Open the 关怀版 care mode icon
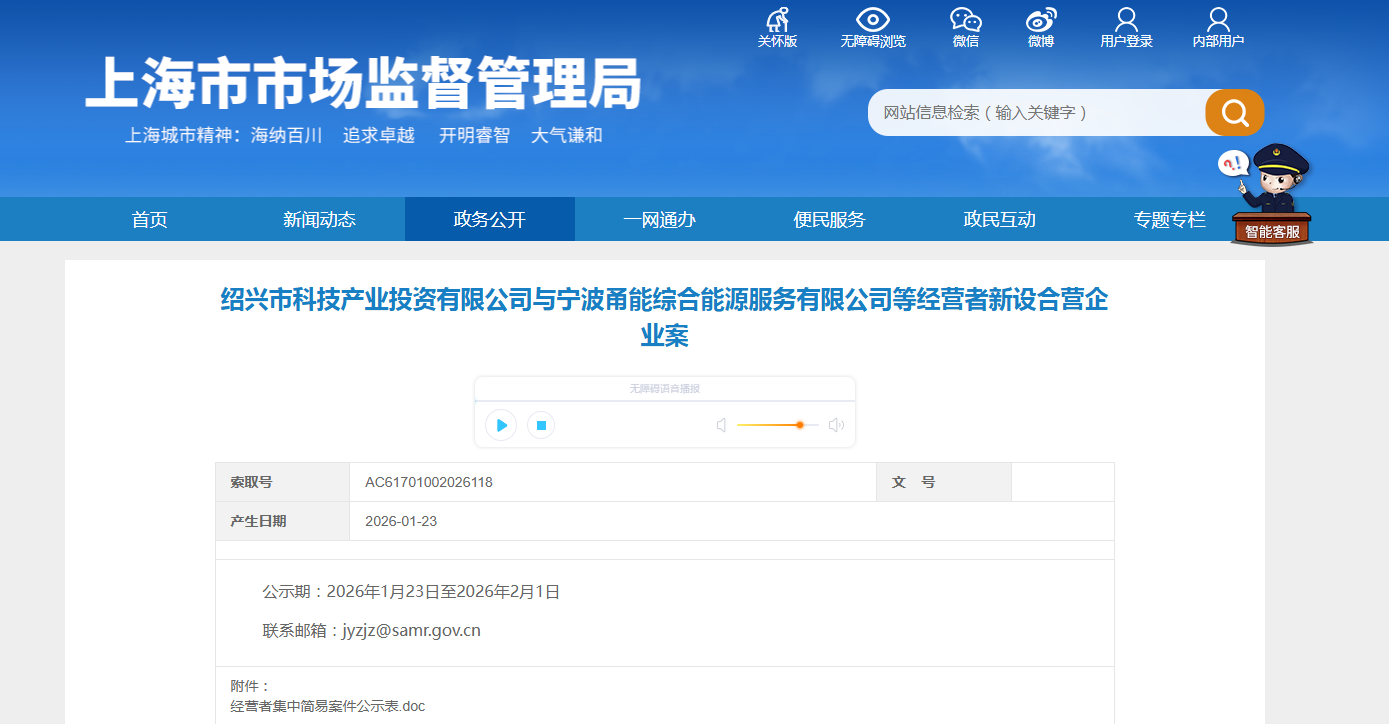 coord(777,21)
